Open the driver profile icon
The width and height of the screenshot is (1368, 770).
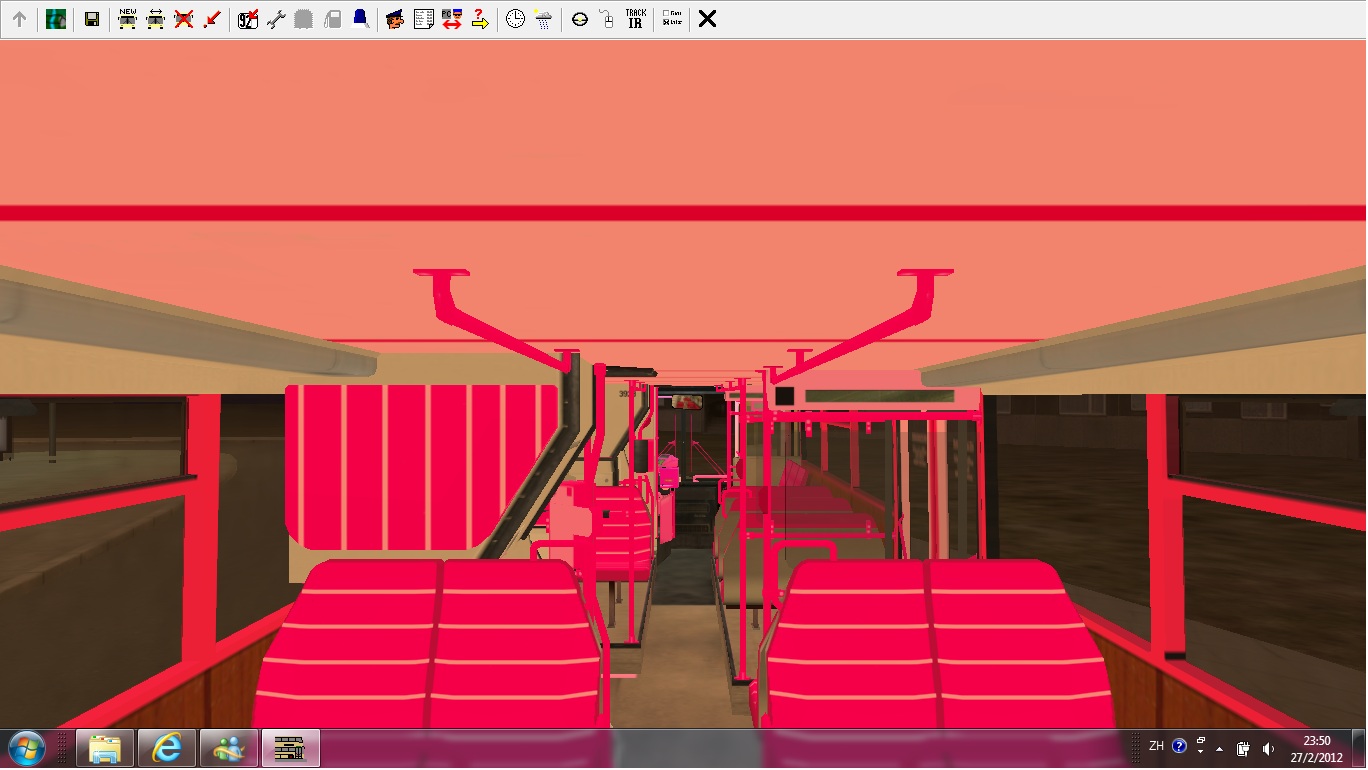tap(395, 19)
